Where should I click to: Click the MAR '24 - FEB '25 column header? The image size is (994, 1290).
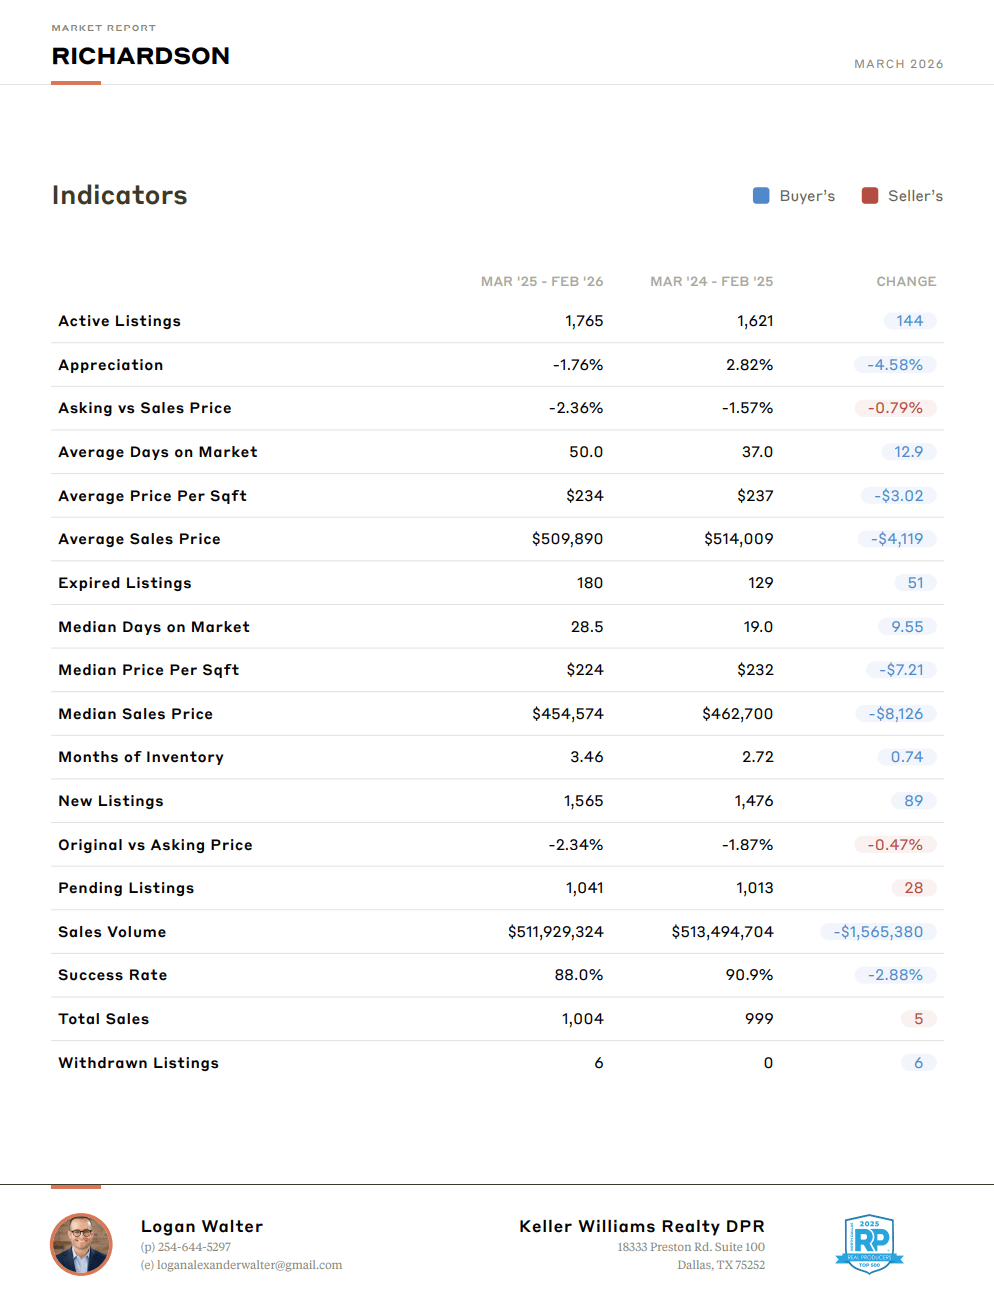(711, 282)
